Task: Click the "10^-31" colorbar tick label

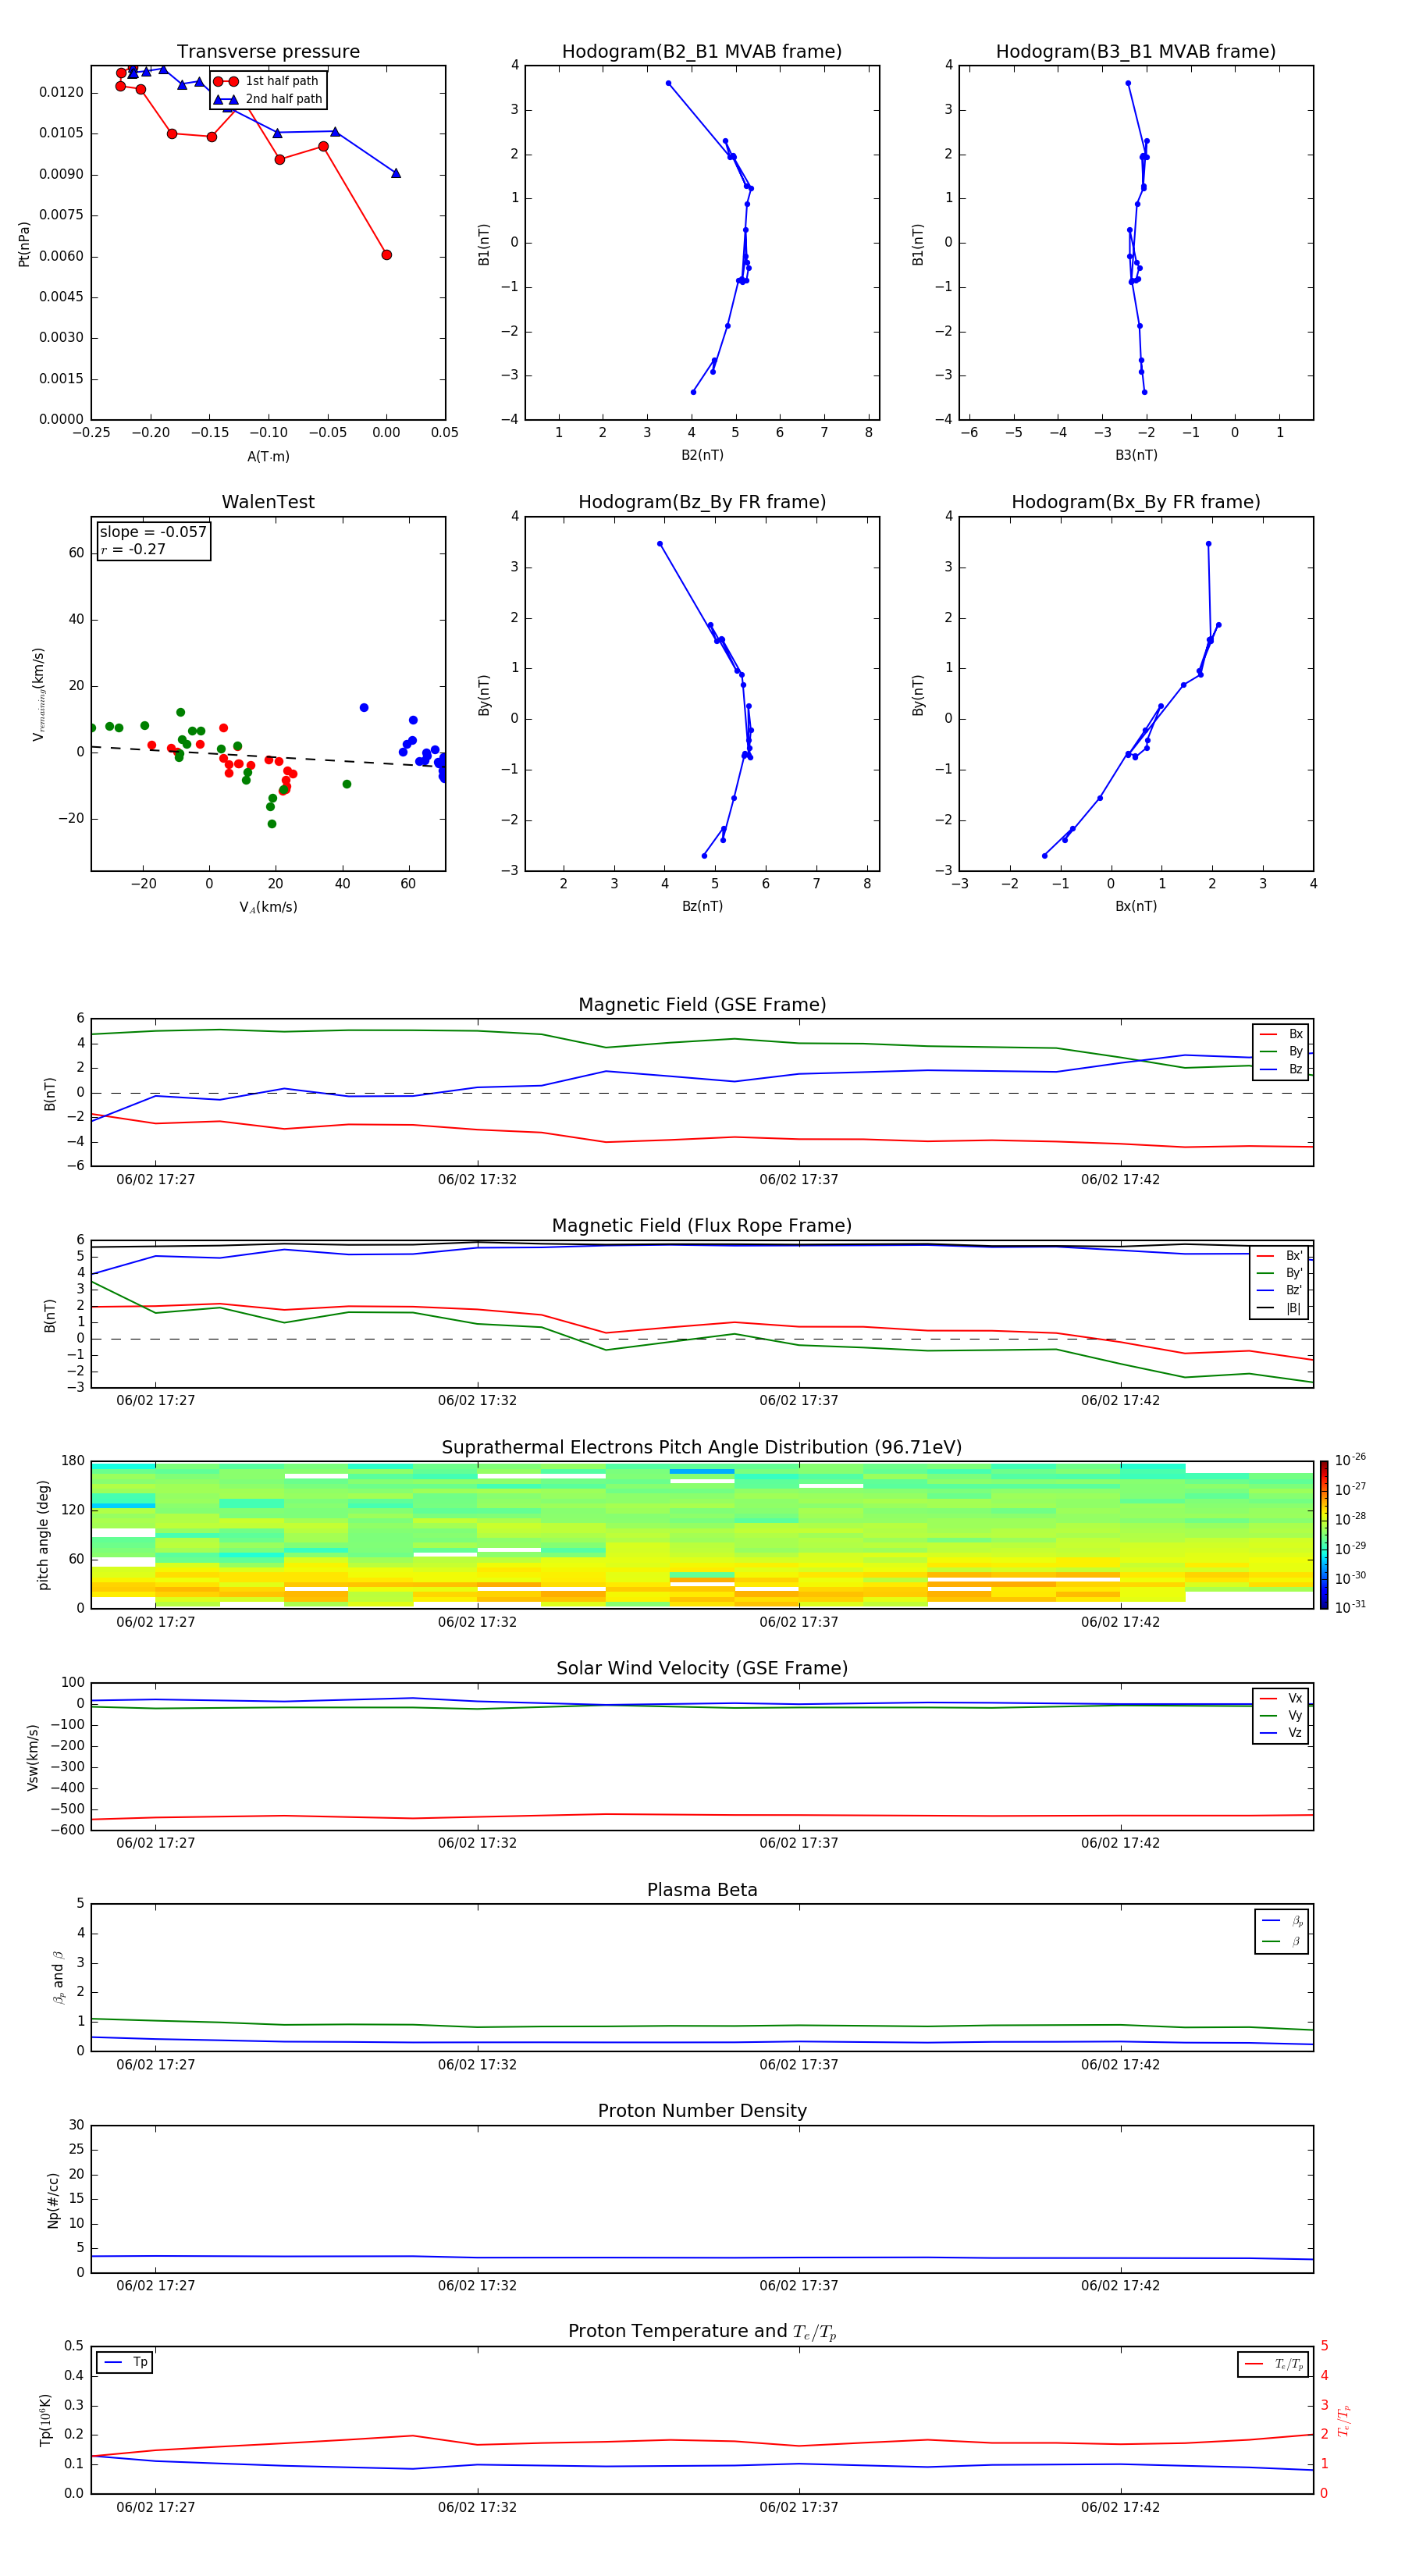Action: [1350, 1607]
